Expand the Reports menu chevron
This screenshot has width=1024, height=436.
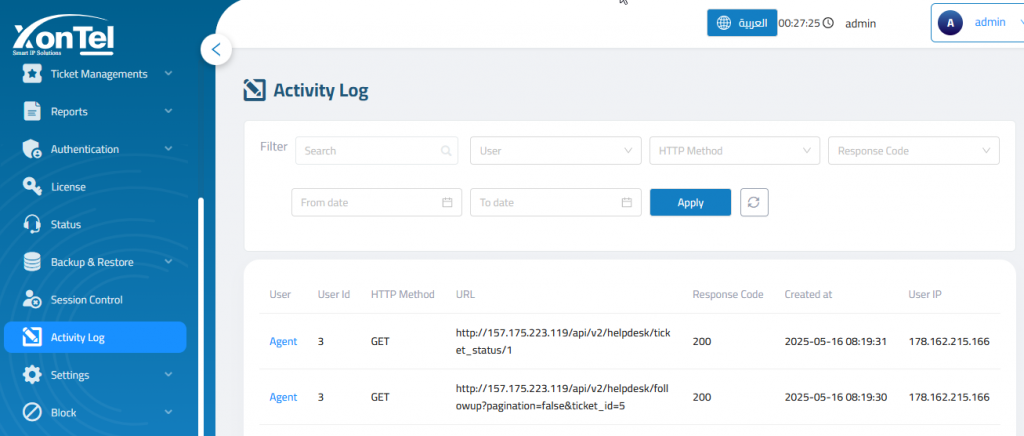[168, 112]
